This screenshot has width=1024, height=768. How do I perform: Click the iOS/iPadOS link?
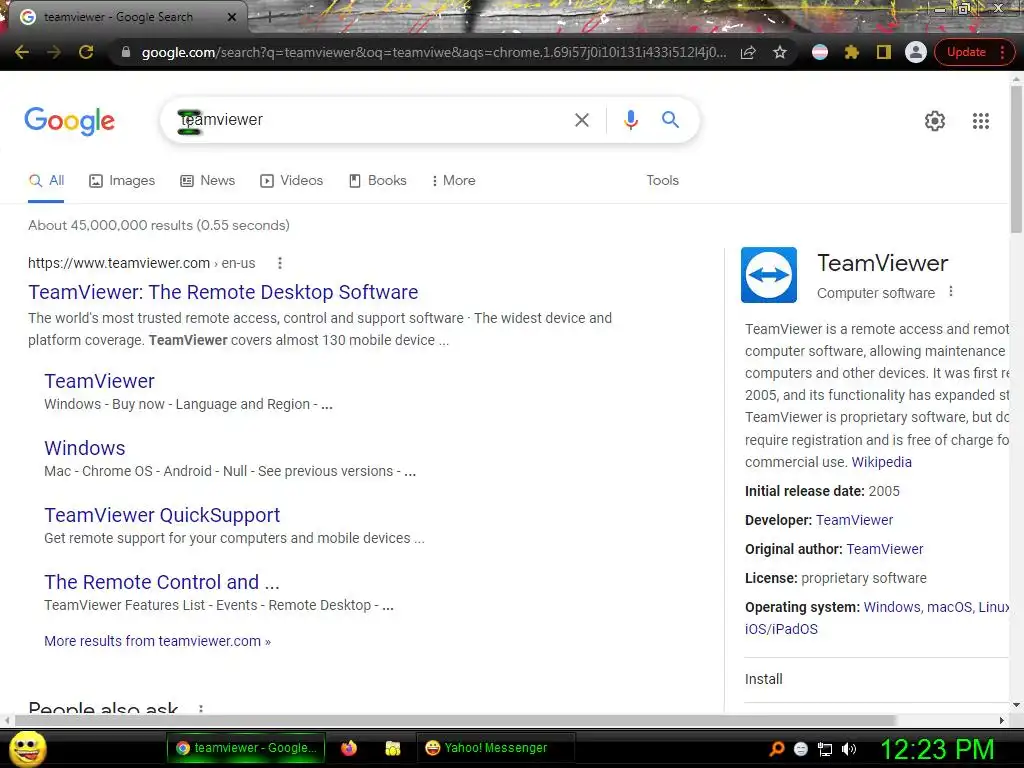[781, 630]
